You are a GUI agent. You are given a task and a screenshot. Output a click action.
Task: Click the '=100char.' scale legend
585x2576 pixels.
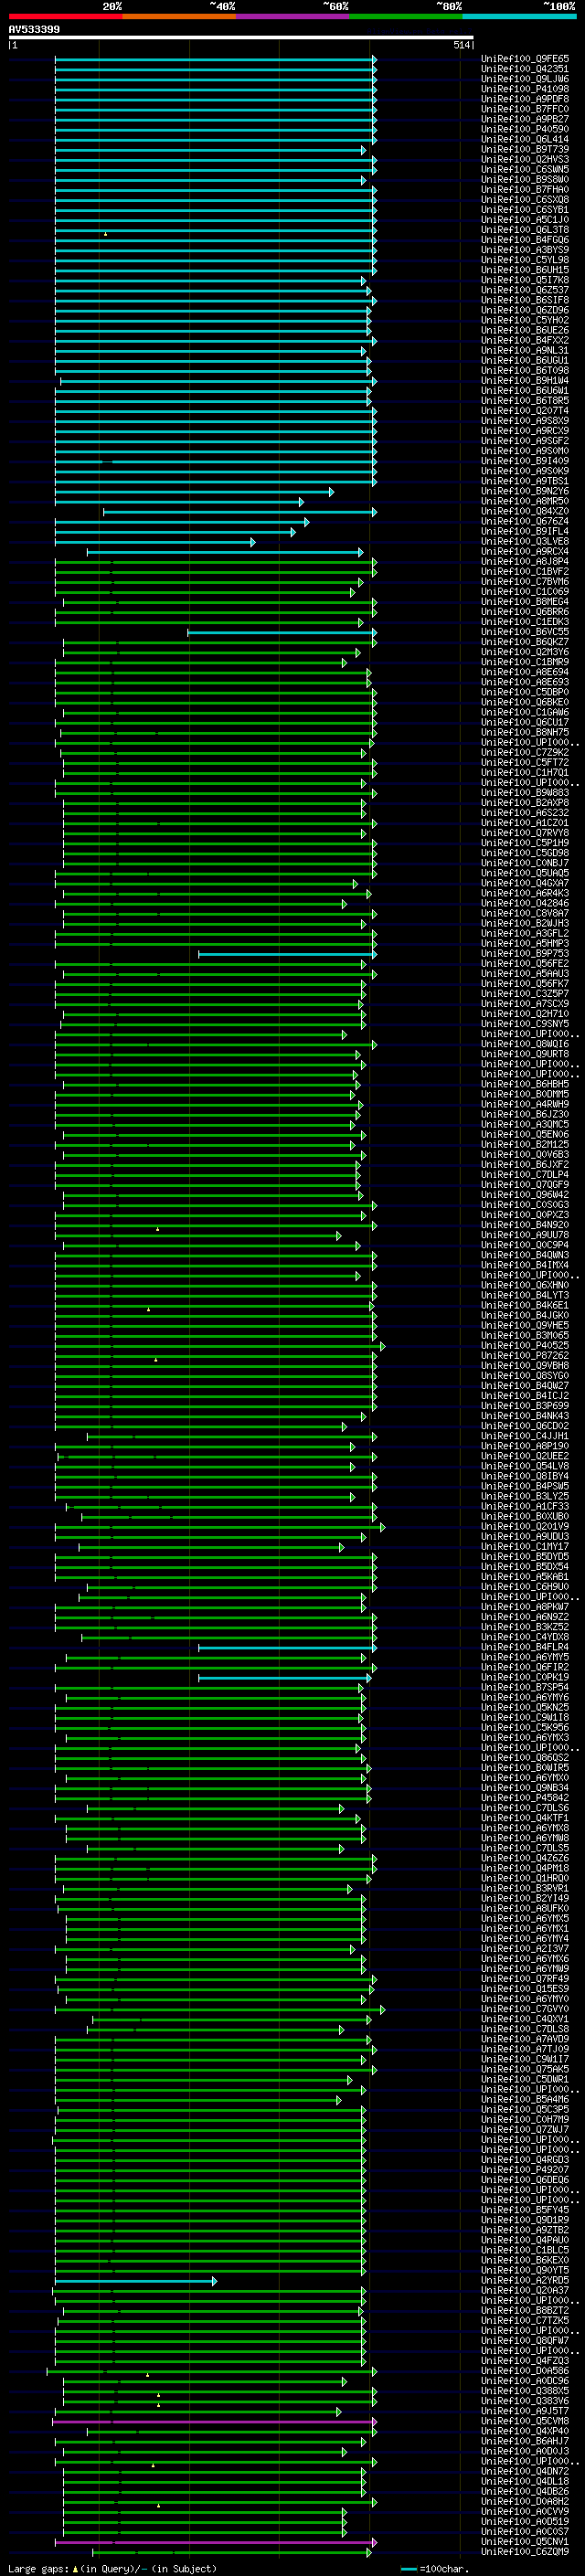pos(434,2569)
